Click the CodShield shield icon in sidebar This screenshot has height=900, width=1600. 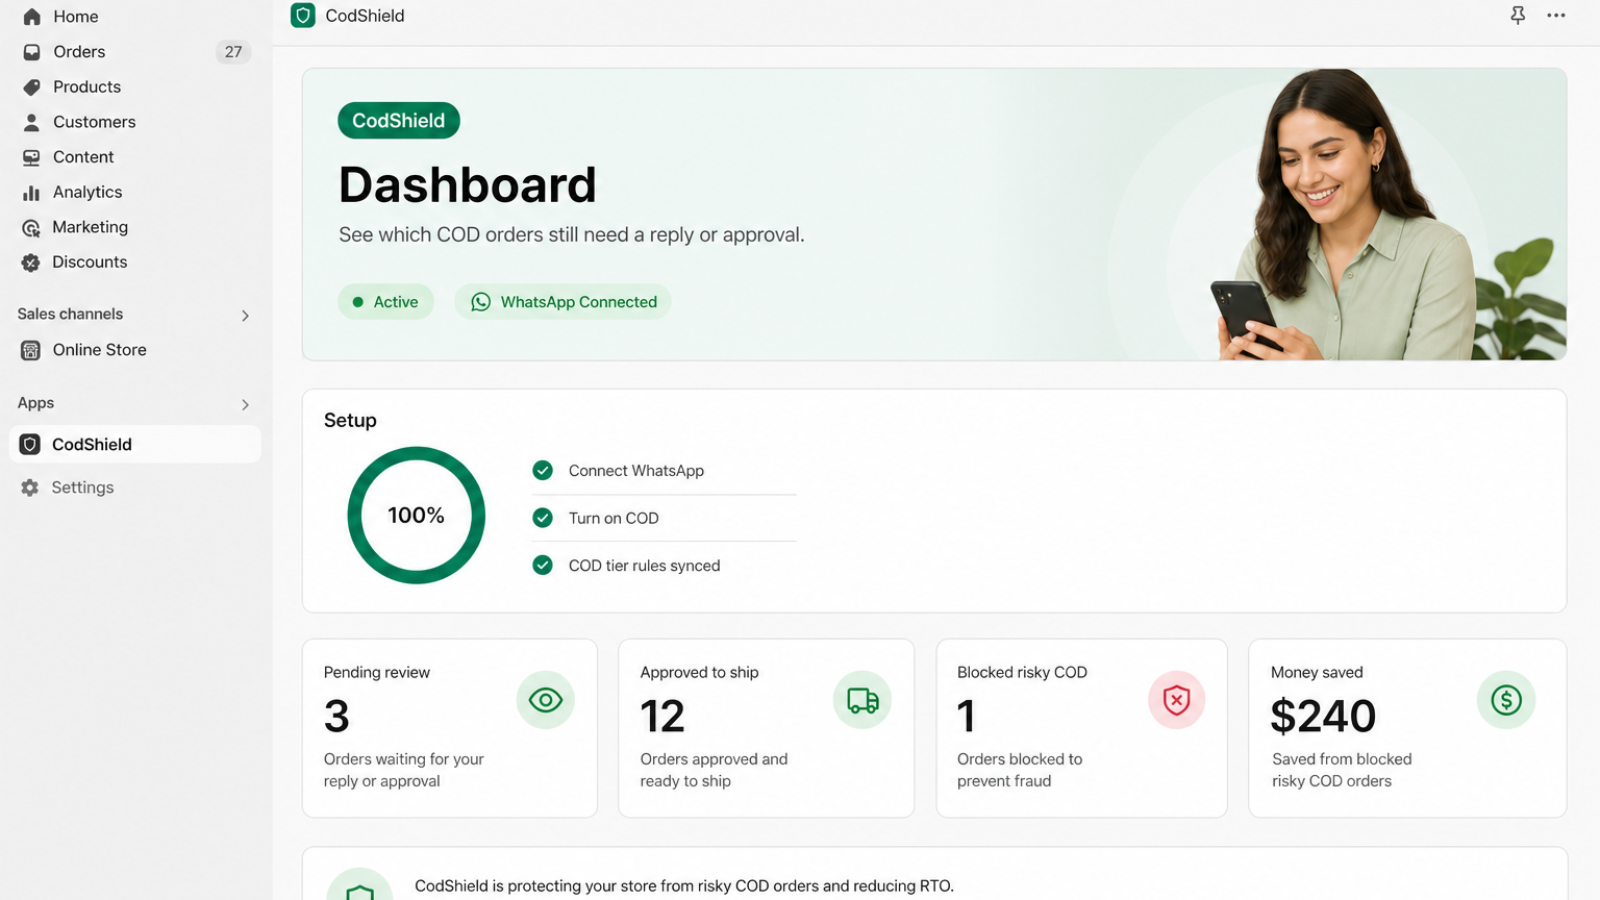coord(30,444)
